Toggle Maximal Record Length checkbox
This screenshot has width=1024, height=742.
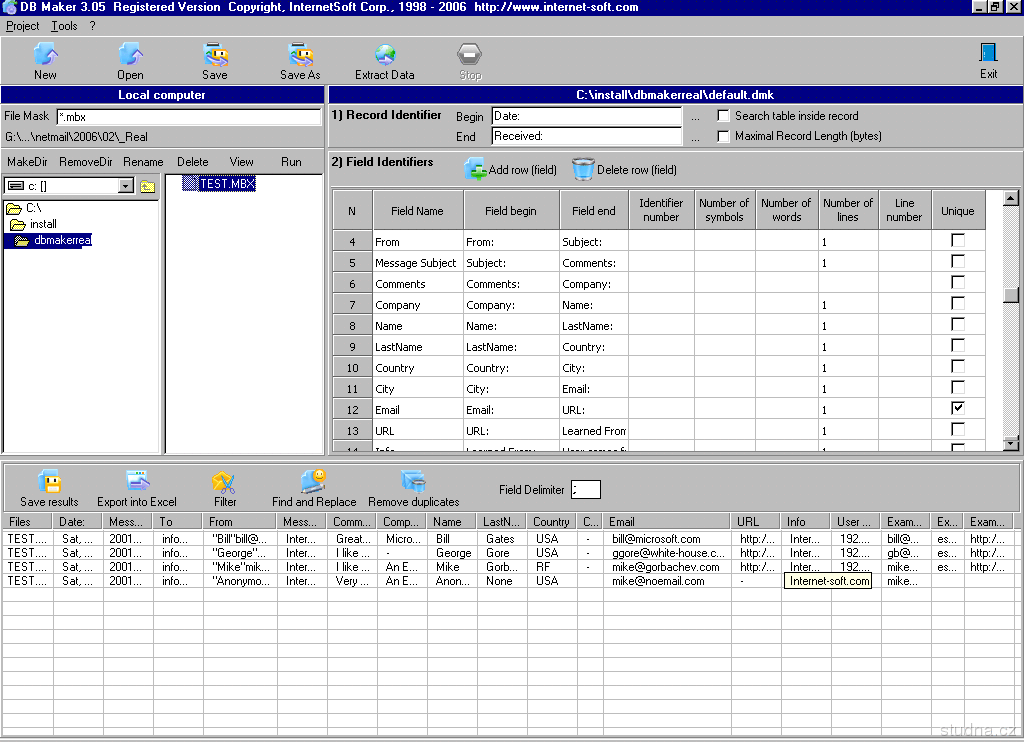coord(724,136)
